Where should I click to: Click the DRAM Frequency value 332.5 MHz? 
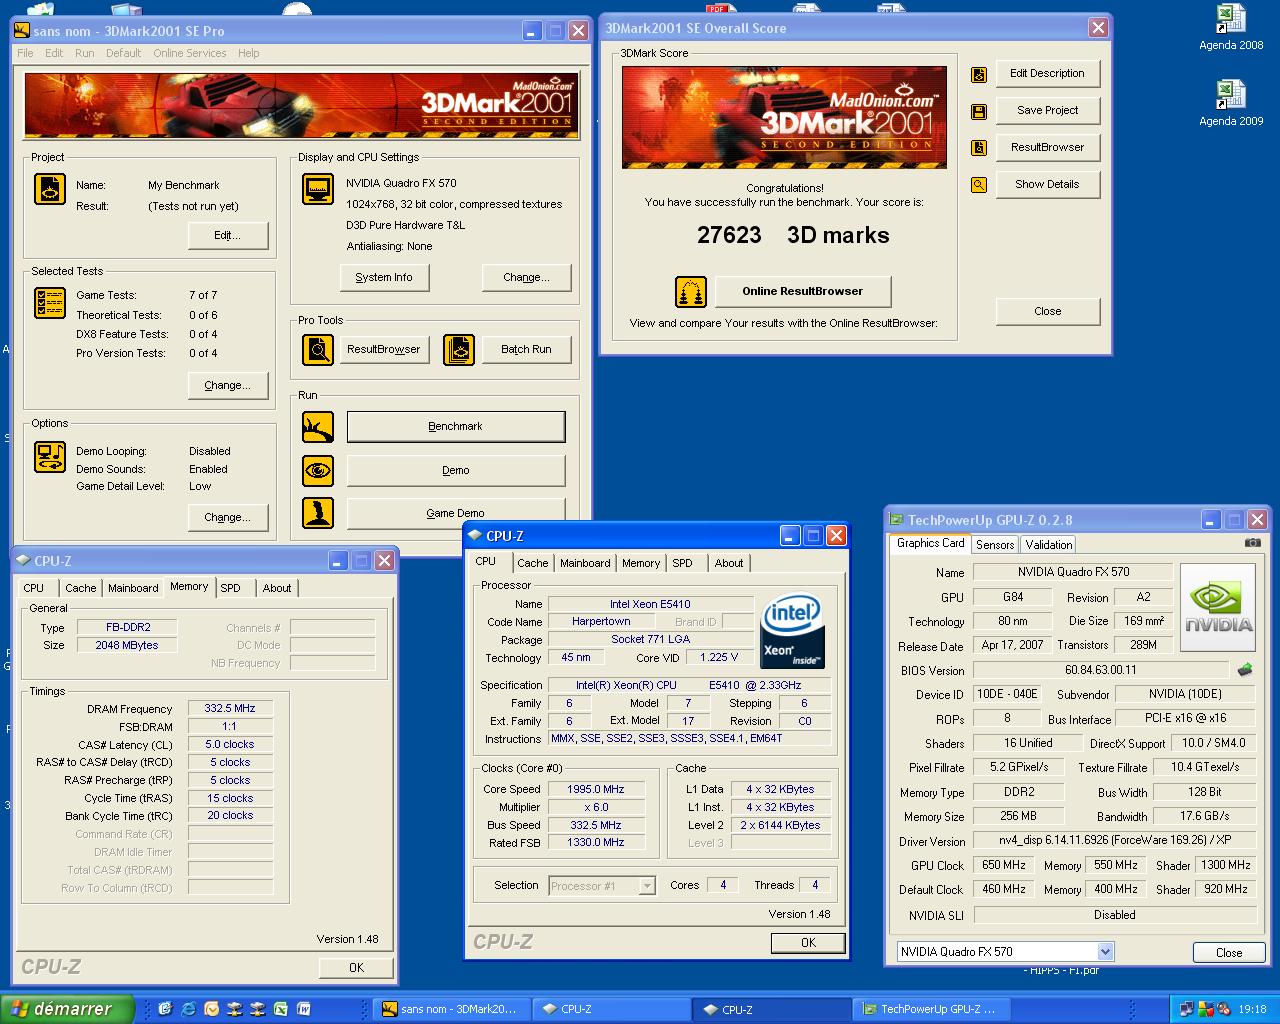tap(230, 709)
